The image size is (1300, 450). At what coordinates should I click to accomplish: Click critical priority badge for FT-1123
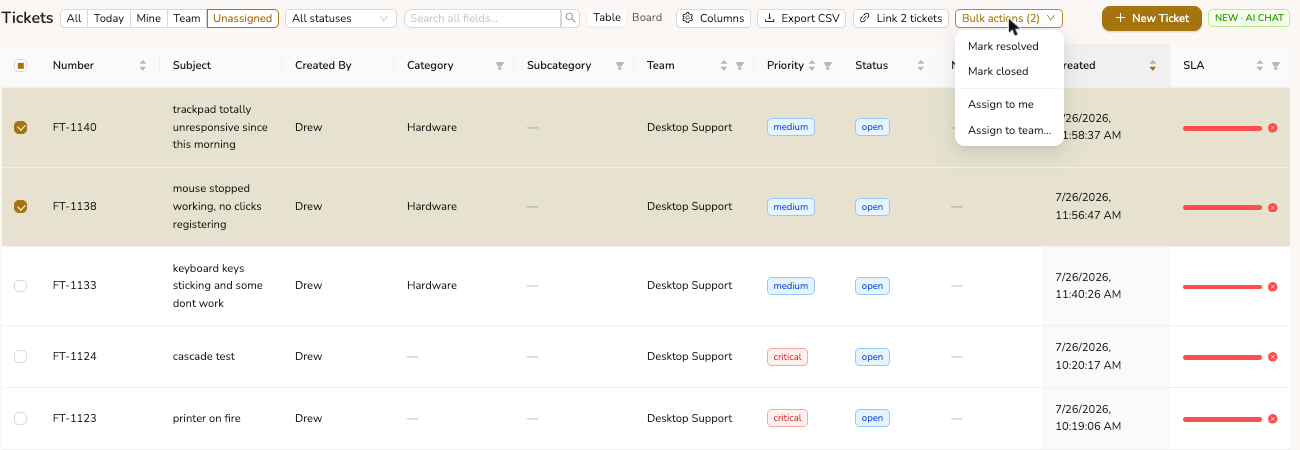click(787, 419)
